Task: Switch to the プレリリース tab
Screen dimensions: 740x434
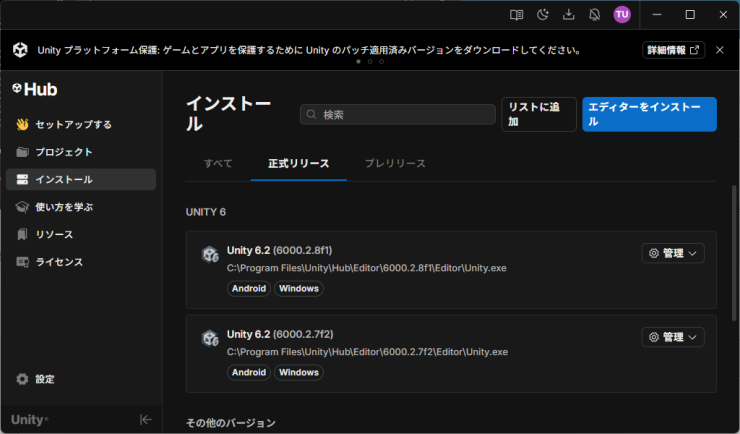Action: pyautogui.click(x=395, y=163)
